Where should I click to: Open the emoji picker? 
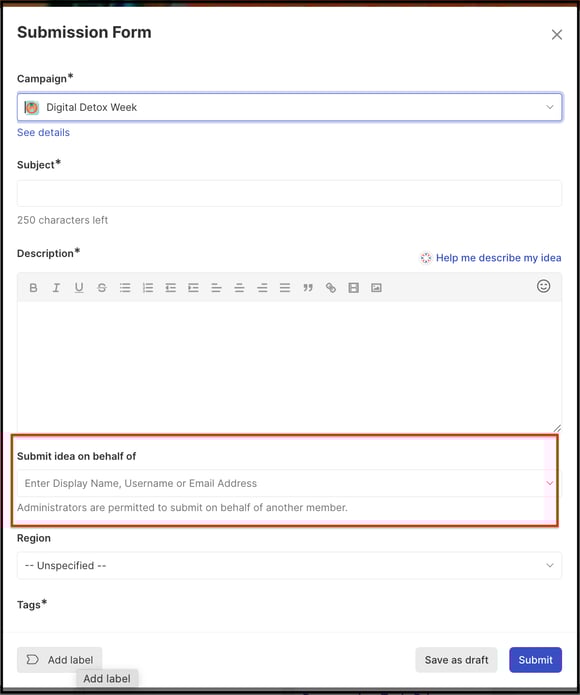[544, 286]
